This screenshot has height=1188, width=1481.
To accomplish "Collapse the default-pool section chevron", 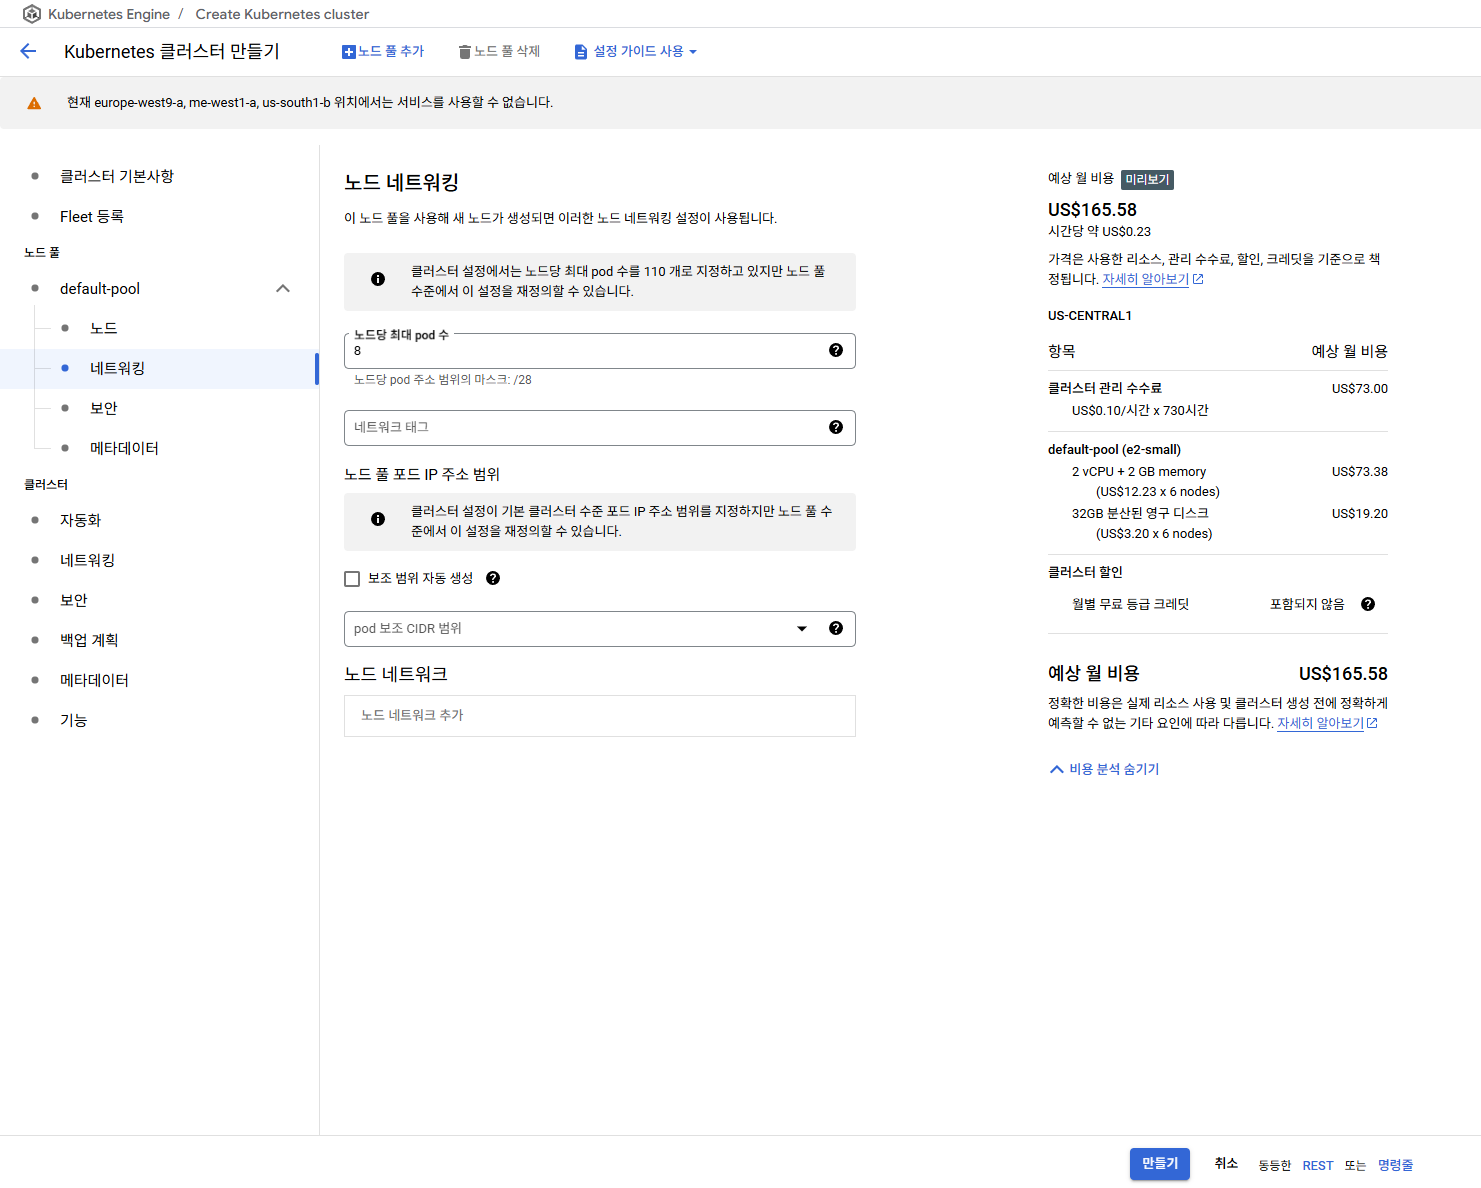I will pos(283,289).
